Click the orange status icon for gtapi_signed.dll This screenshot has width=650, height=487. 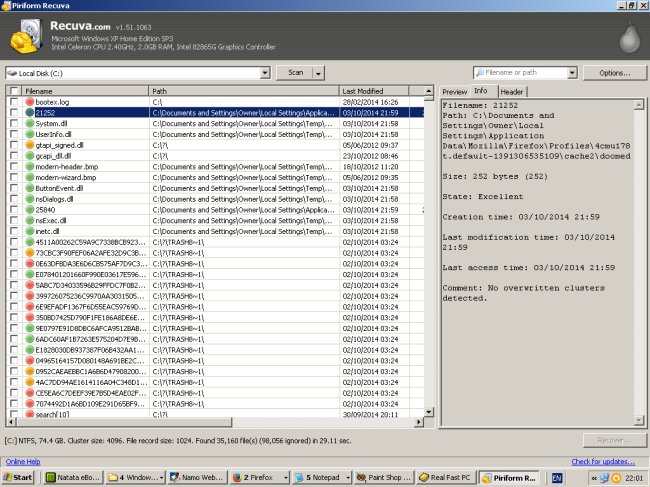29,144
